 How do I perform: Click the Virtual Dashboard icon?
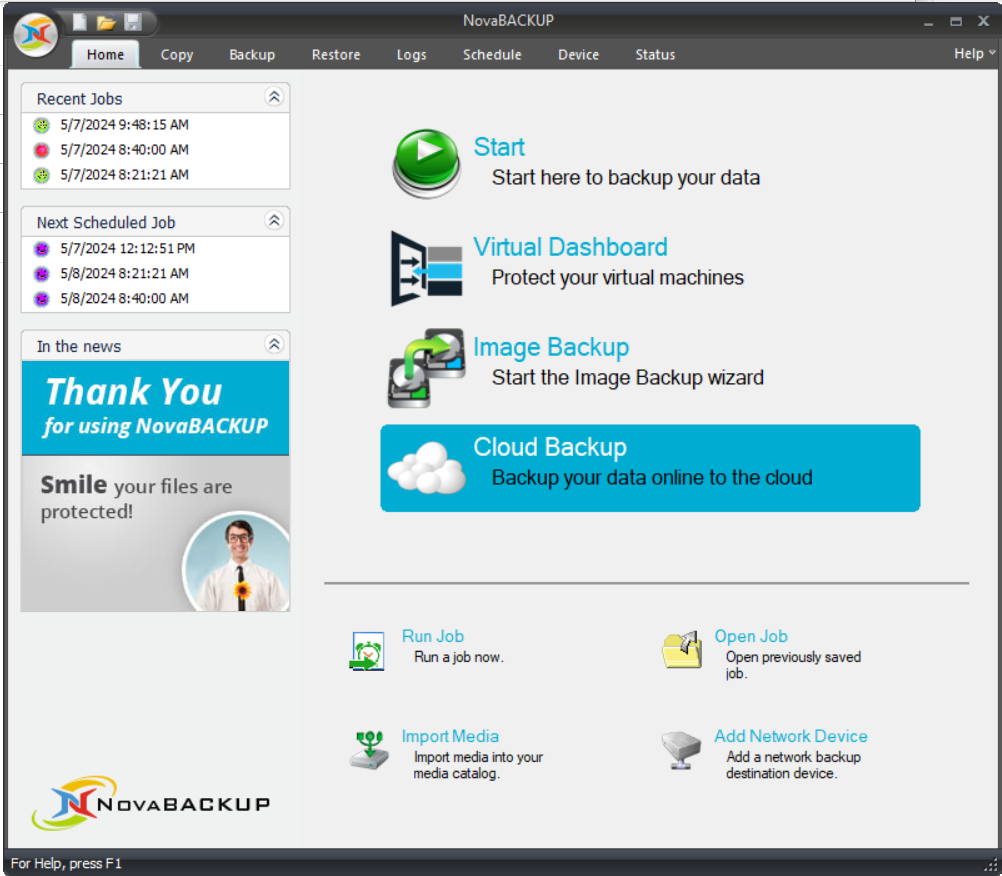tap(427, 268)
